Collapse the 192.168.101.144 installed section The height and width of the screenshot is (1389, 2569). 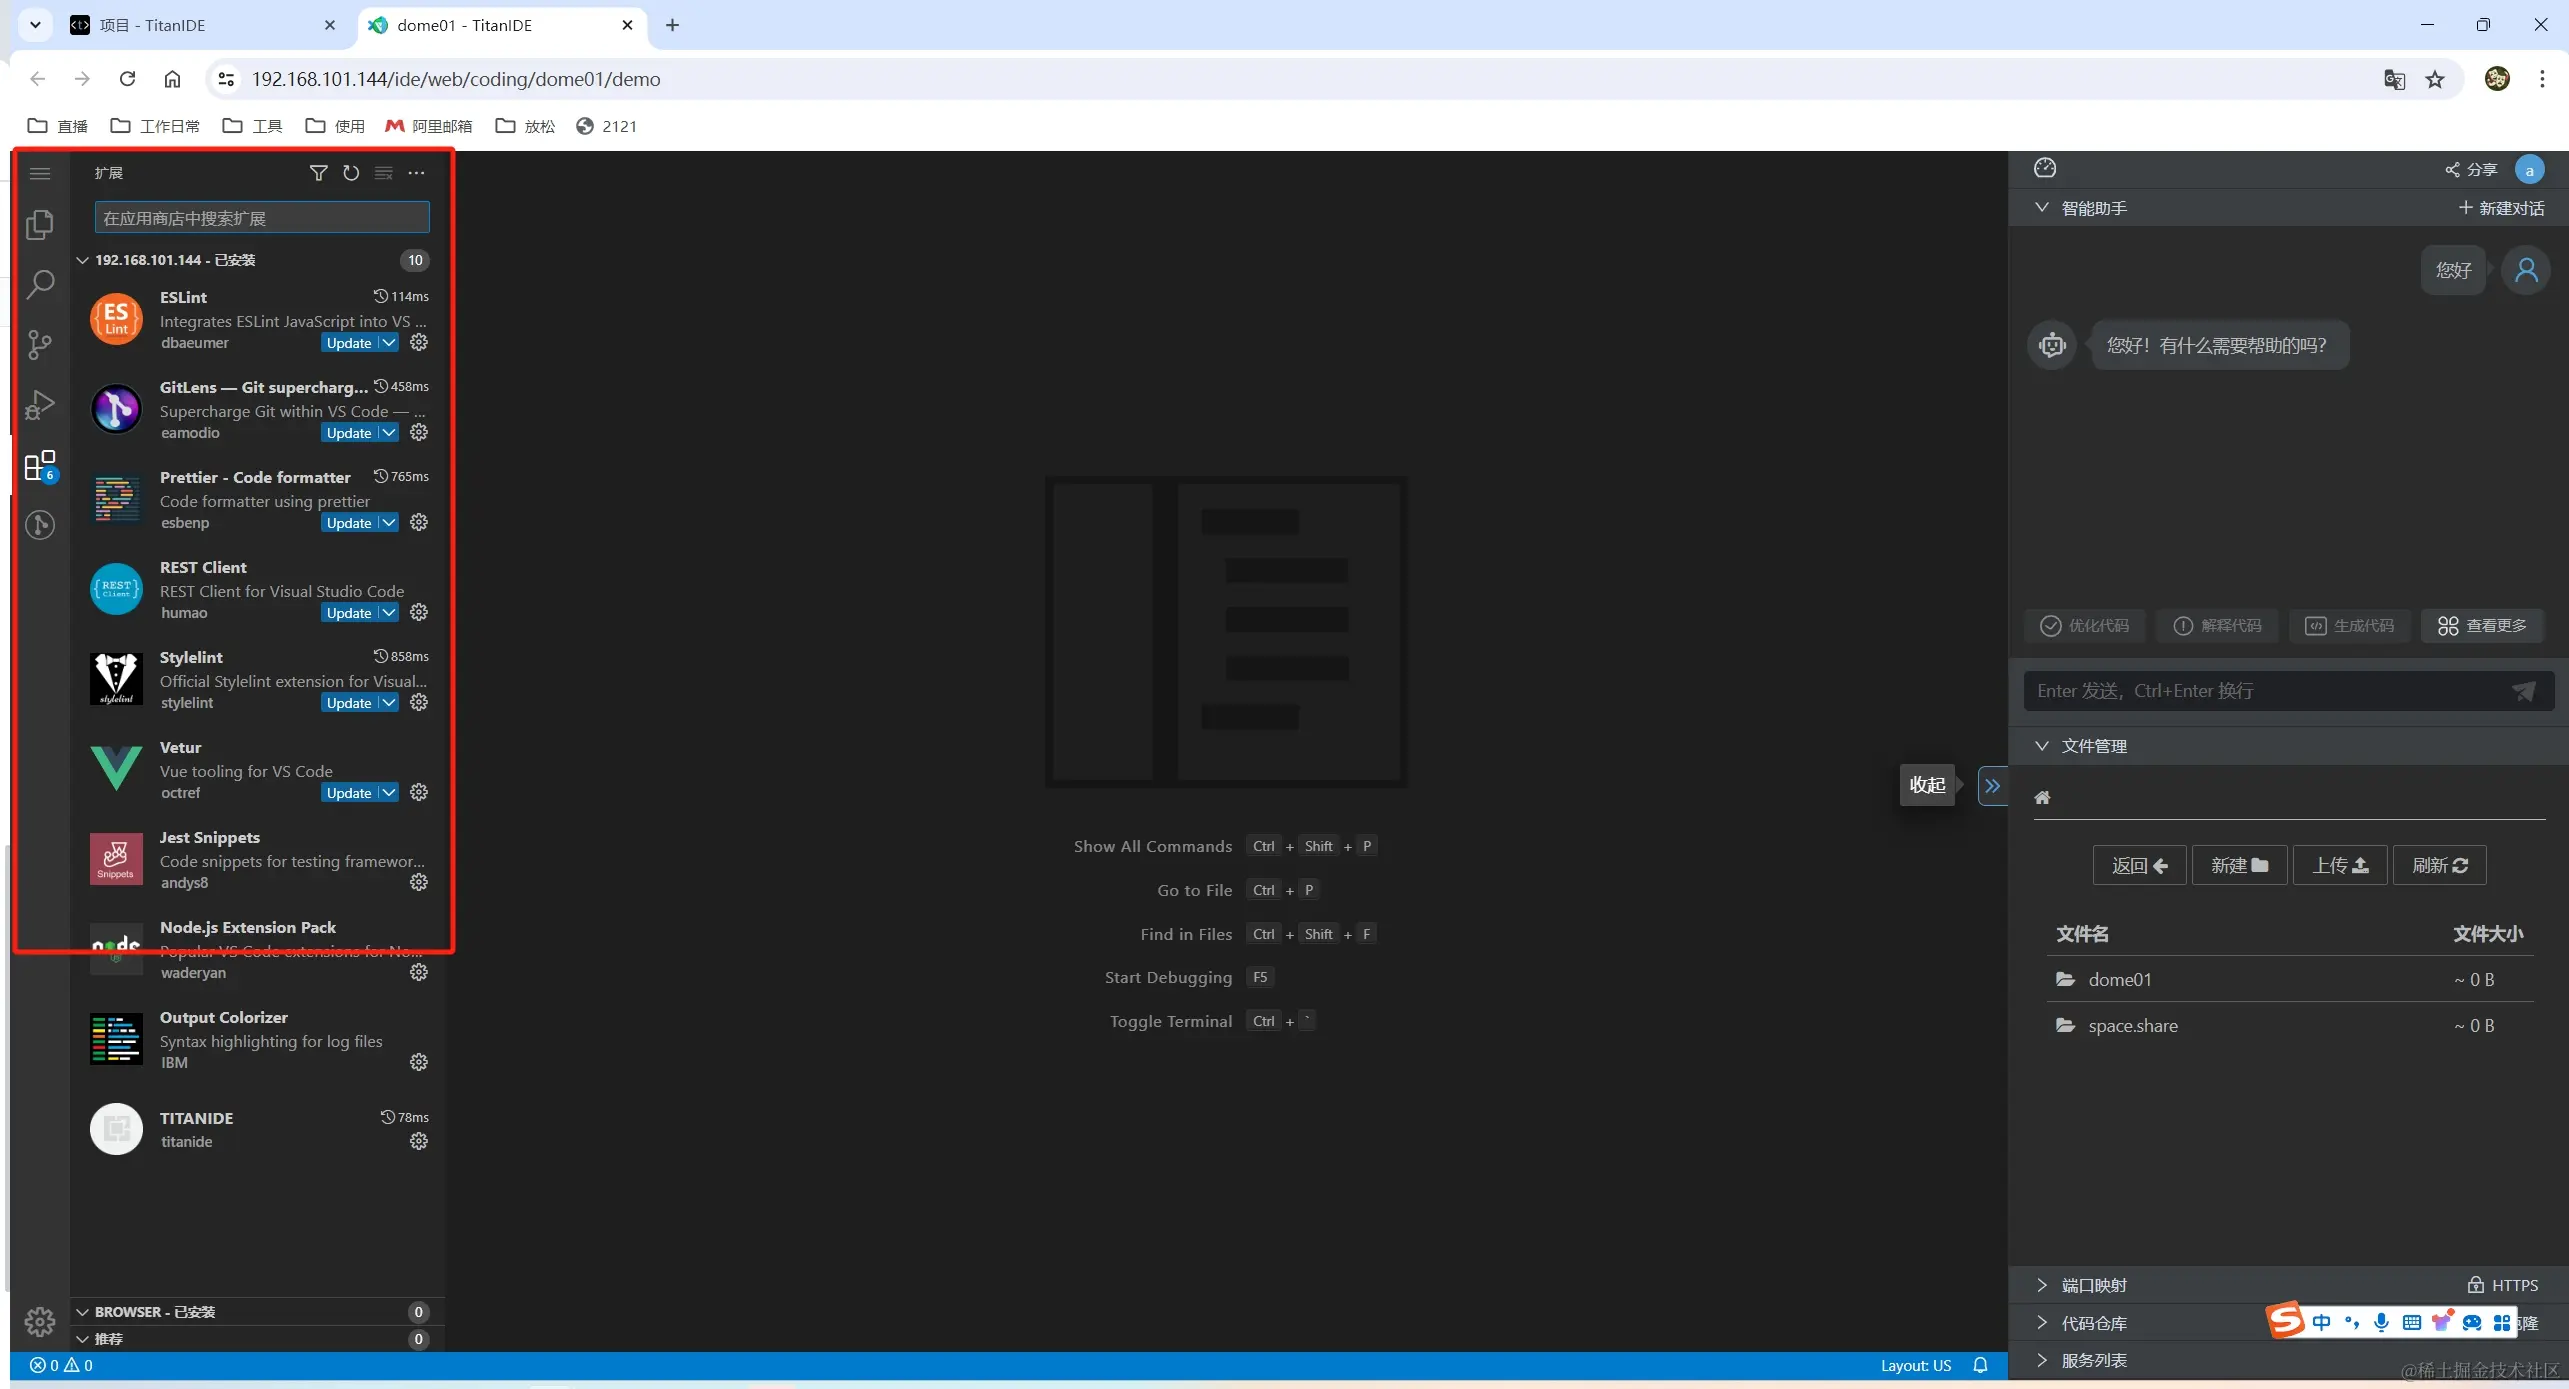point(83,260)
